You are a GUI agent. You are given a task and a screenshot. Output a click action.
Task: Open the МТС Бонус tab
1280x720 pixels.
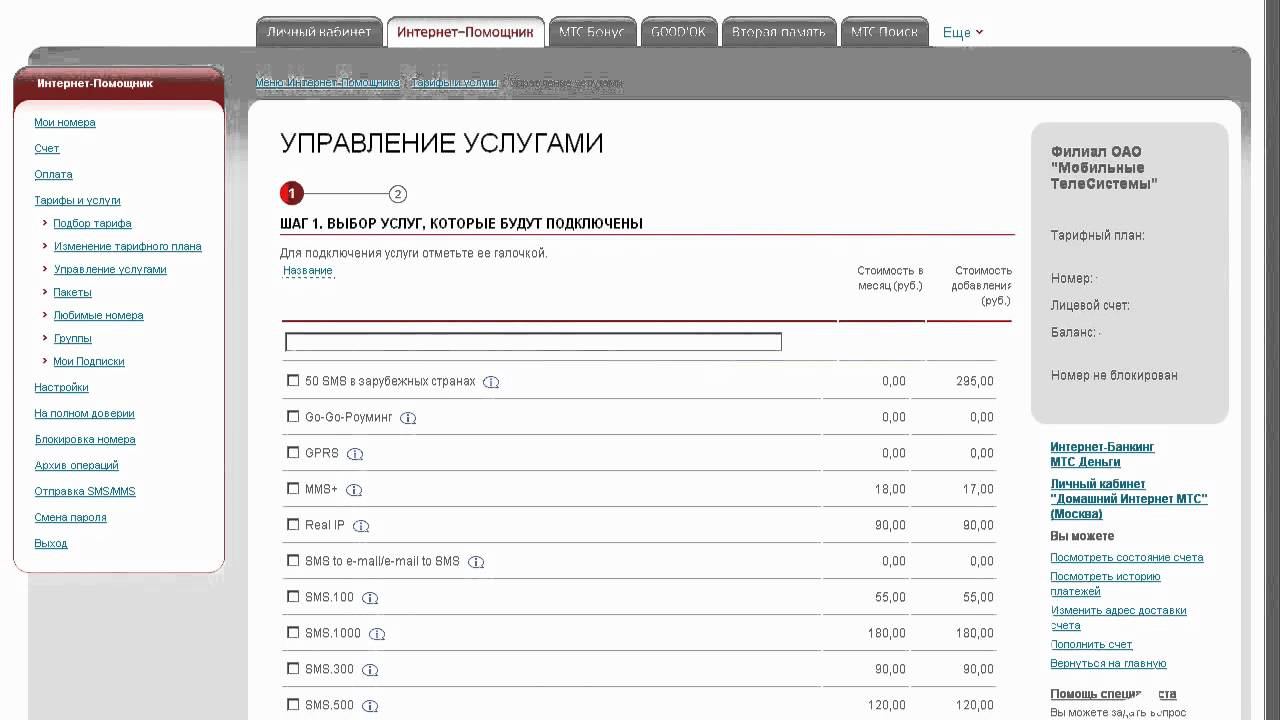(x=591, y=32)
